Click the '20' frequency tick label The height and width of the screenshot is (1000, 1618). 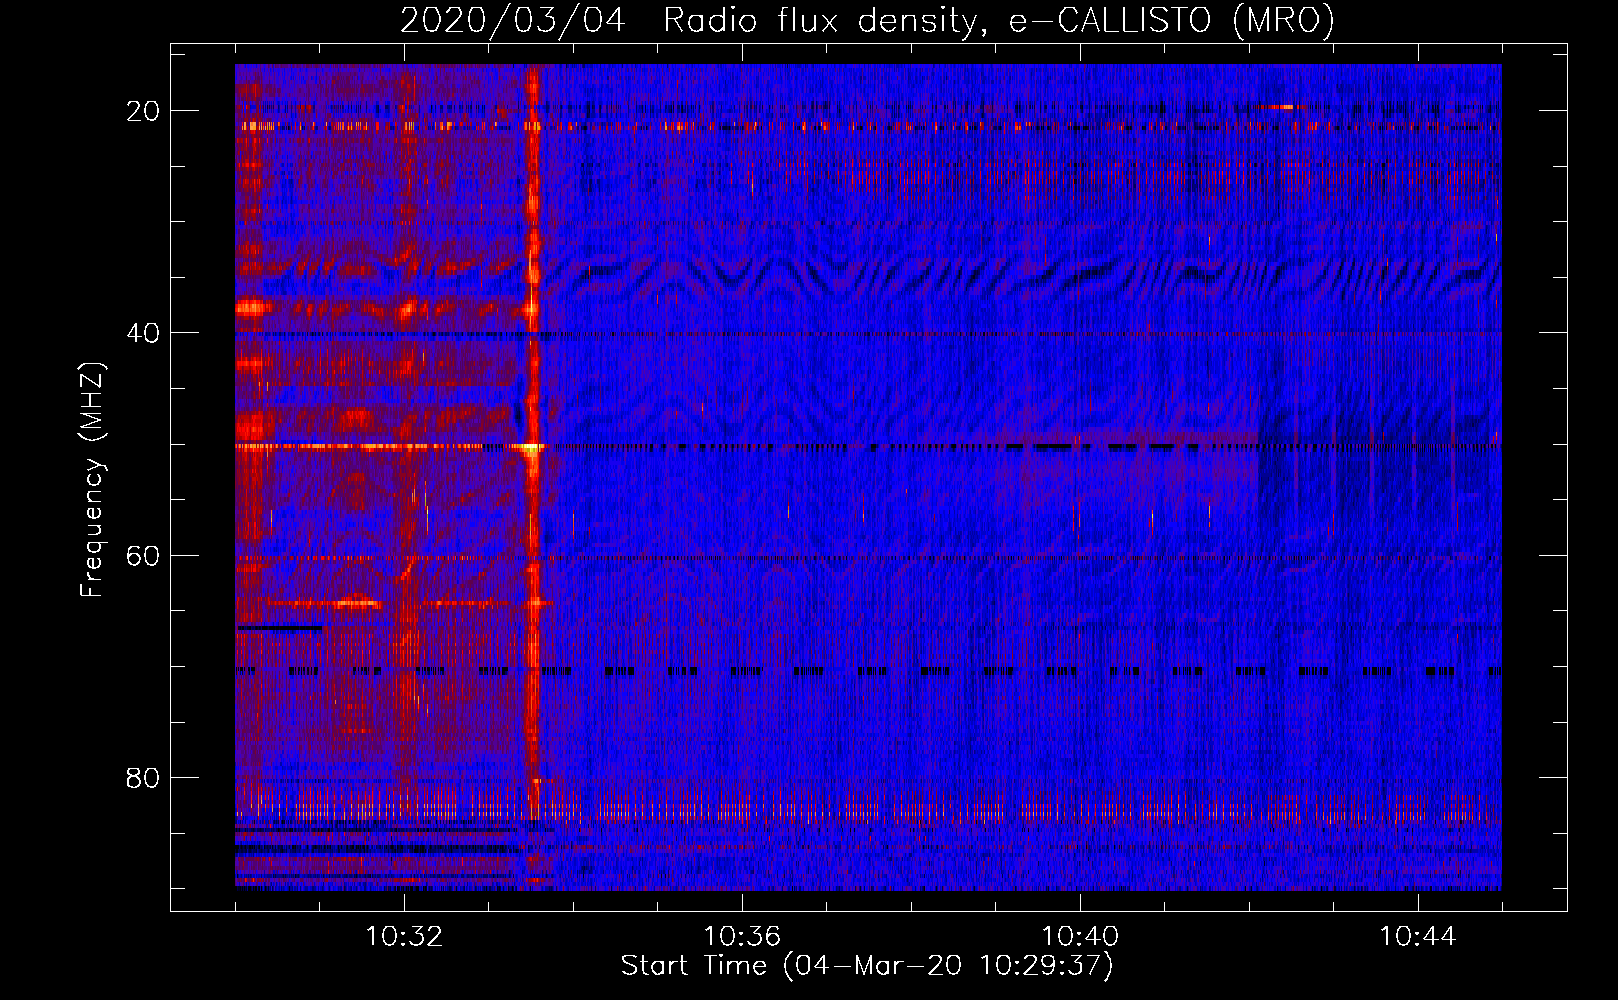pyautogui.click(x=144, y=111)
